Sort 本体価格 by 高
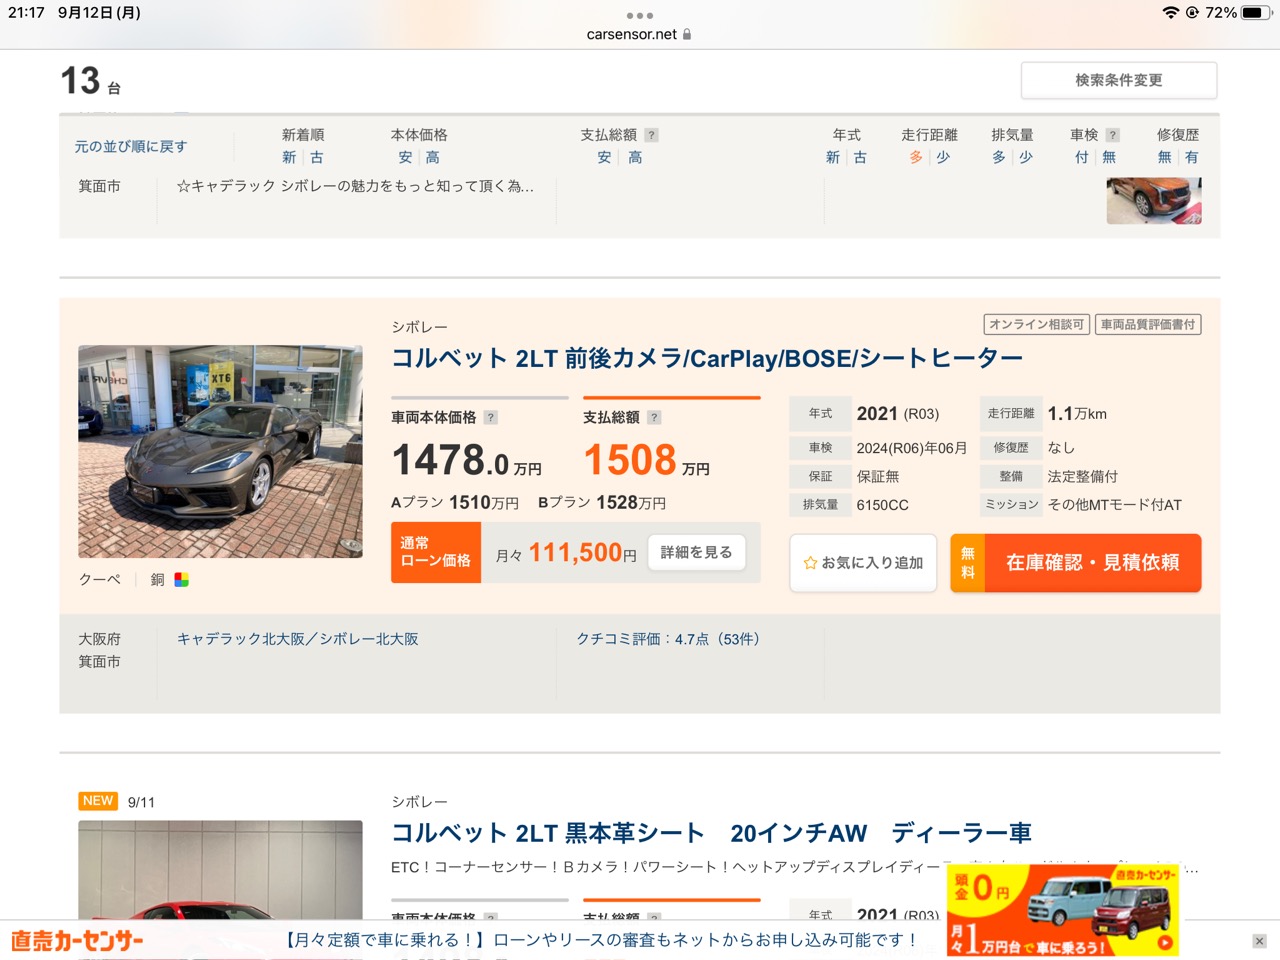This screenshot has height=960, width=1280. [433, 157]
